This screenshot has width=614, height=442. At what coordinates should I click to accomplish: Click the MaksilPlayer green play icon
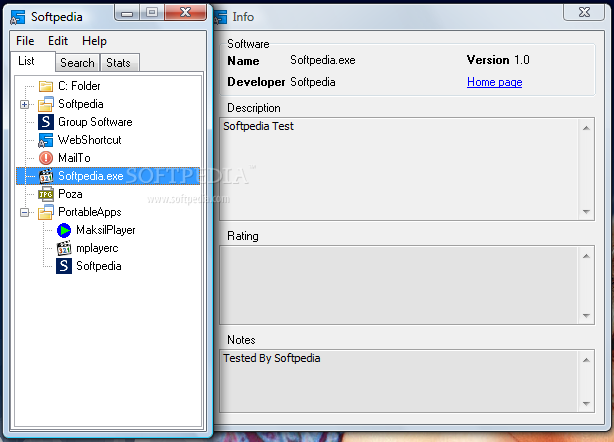point(64,230)
